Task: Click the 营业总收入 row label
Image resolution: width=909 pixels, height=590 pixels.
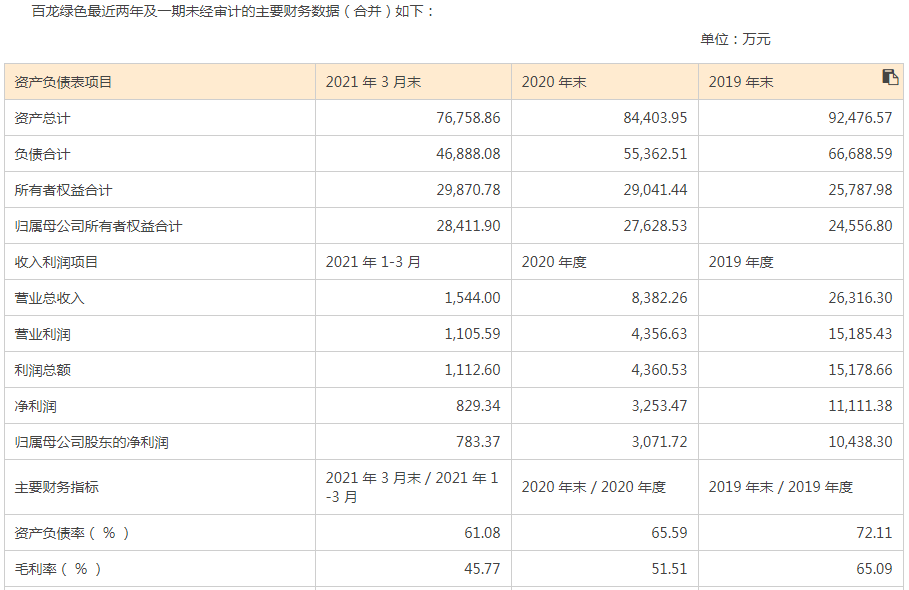Action: click(x=49, y=298)
